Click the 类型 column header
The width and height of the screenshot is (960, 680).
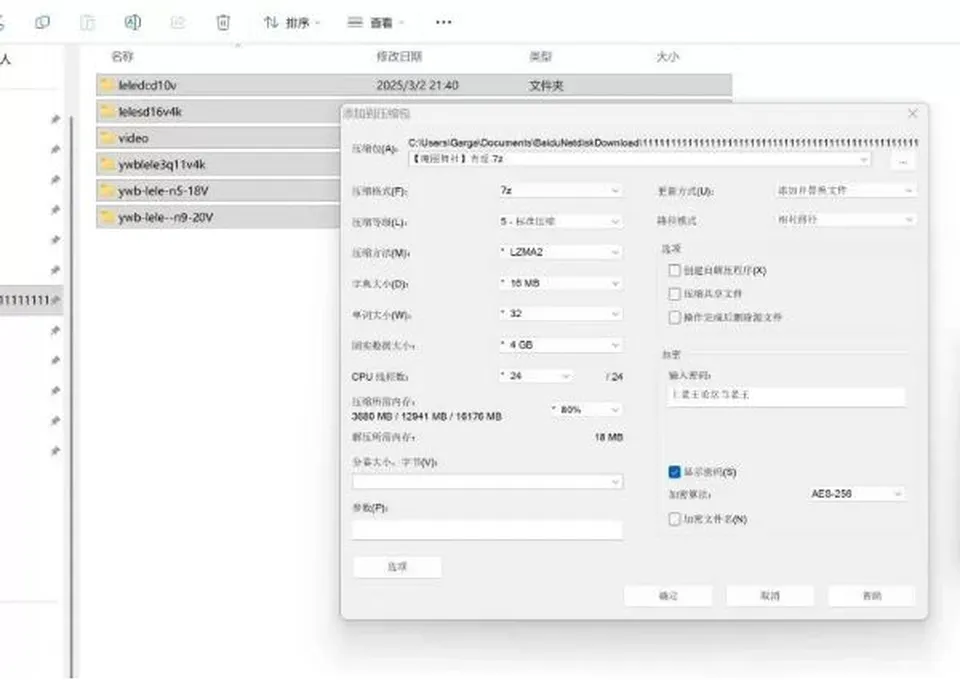coord(541,56)
